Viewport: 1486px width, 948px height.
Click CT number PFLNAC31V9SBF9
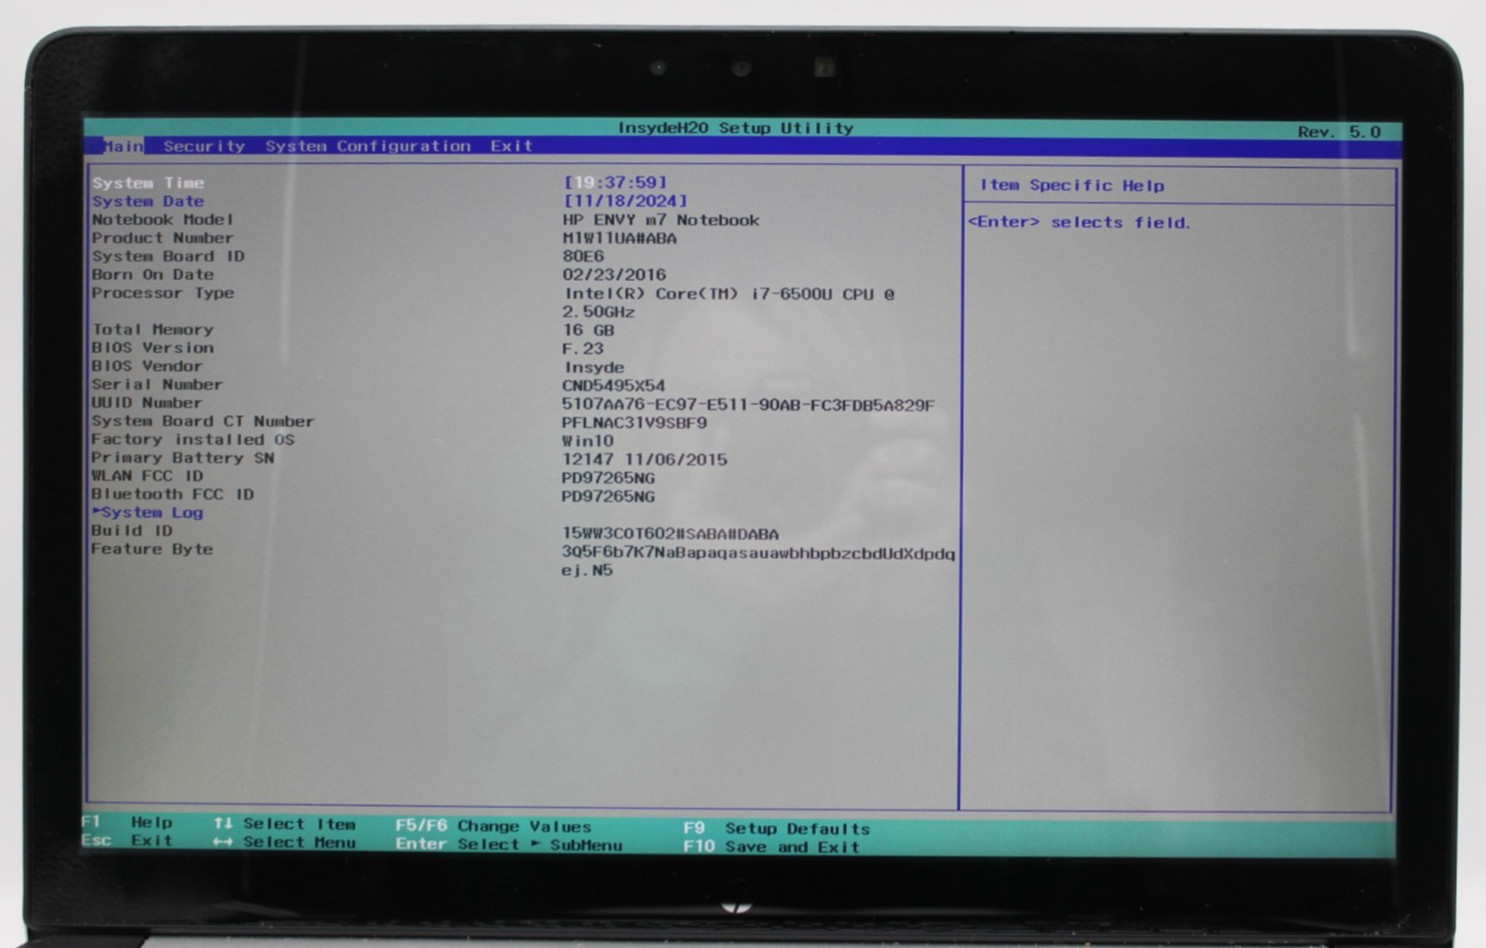(x=634, y=423)
